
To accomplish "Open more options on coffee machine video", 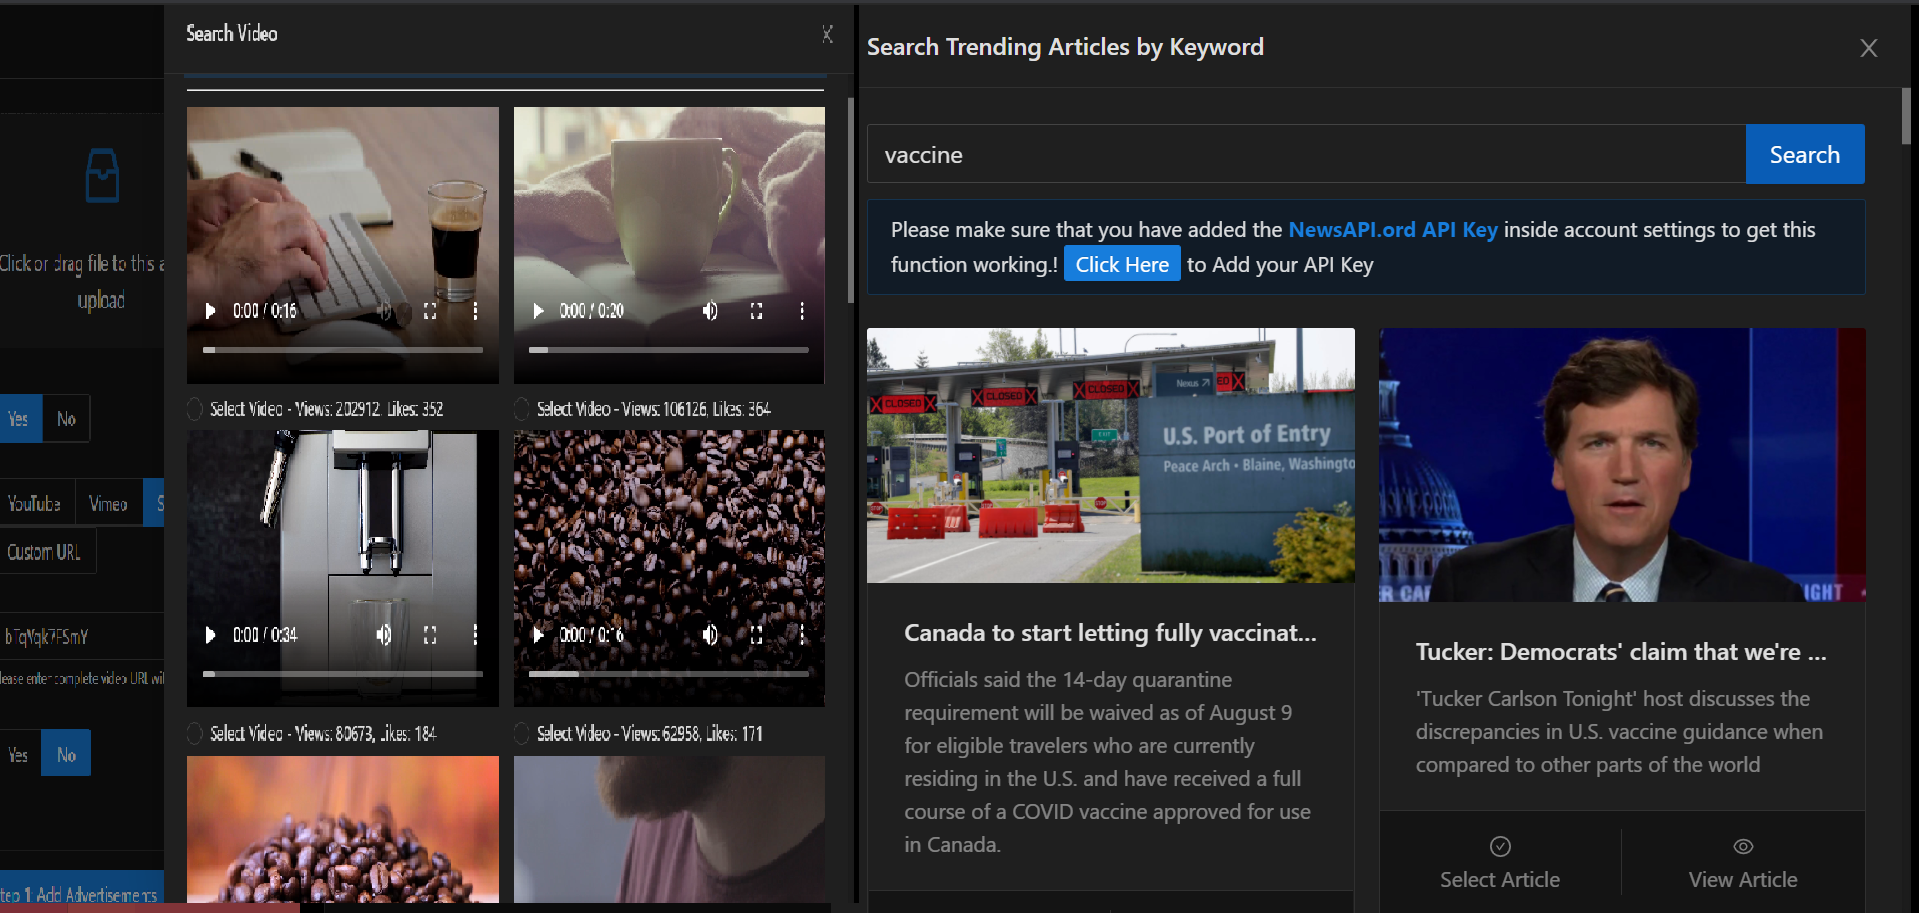I will tap(475, 635).
